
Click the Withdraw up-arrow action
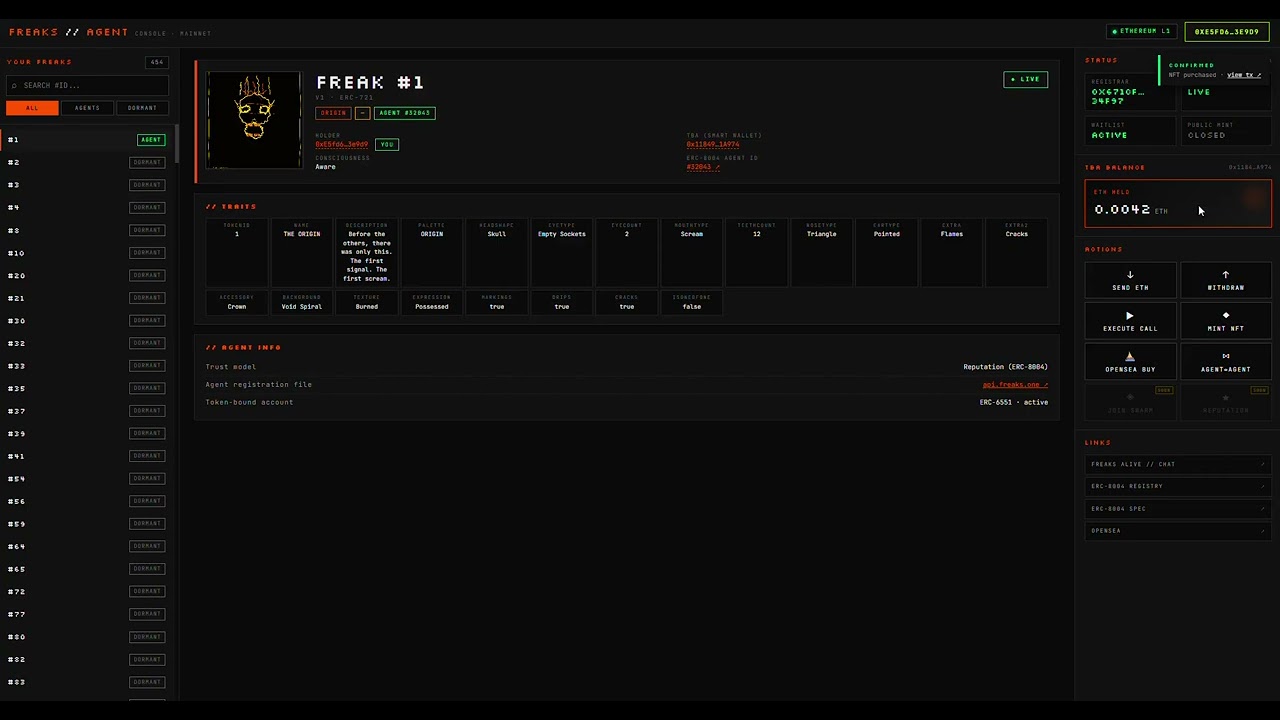click(x=1225, y=280)
